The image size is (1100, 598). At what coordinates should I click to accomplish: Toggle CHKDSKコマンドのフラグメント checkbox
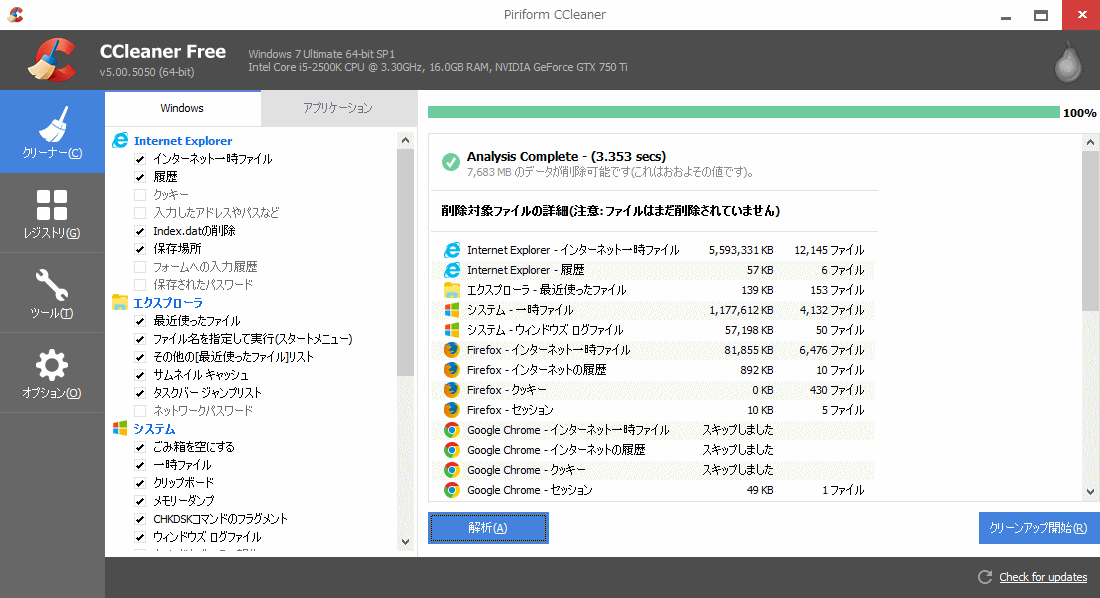click(140, 519)
